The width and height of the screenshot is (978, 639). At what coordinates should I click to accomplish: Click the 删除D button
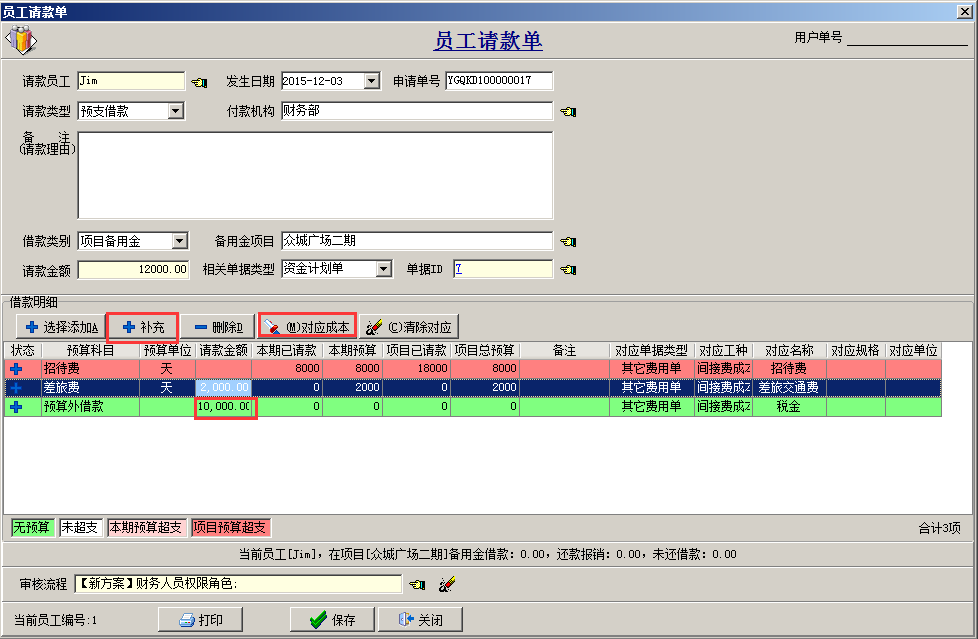220,325
